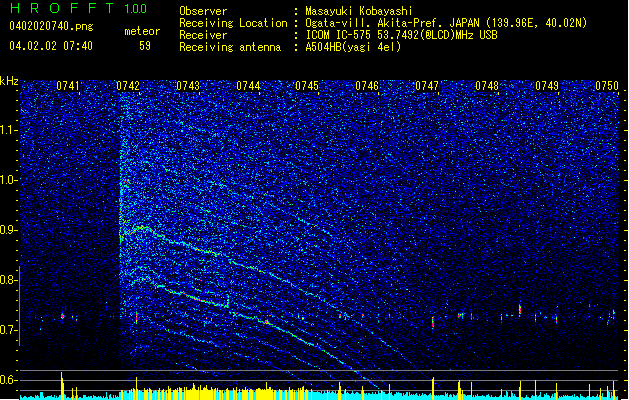Click the 0750 time marker

pyautogui.click(x=607, y=86)
